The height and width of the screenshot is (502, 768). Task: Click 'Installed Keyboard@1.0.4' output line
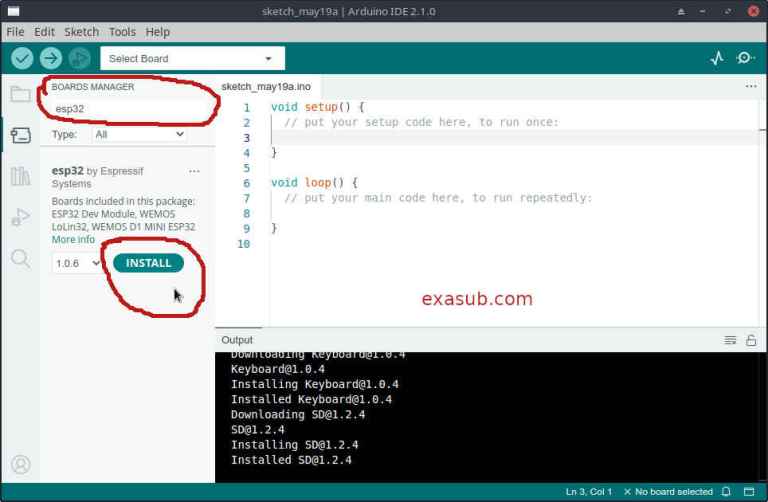pos(311,399)
